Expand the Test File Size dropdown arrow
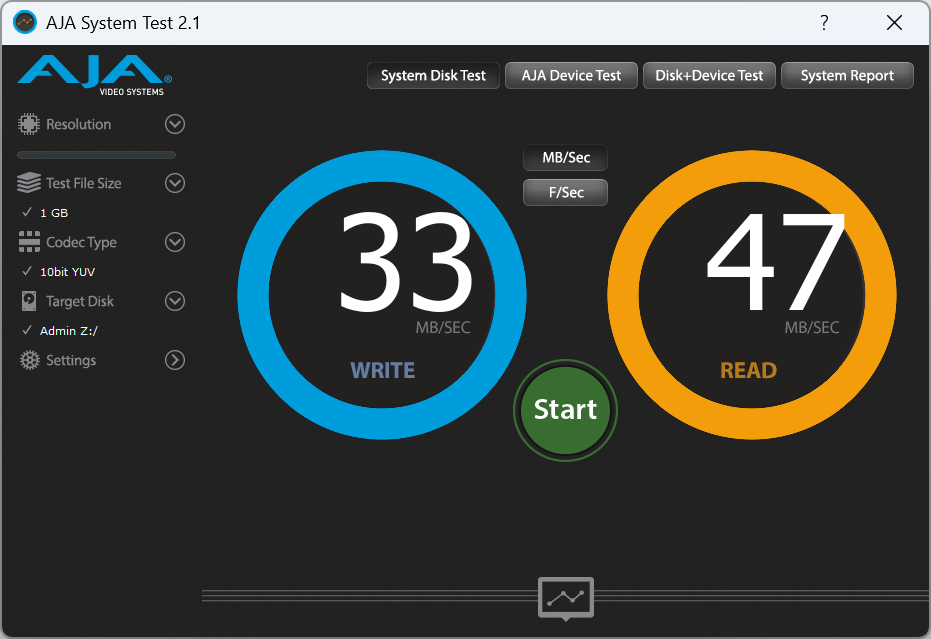The image size is (931, 639). 175,183
